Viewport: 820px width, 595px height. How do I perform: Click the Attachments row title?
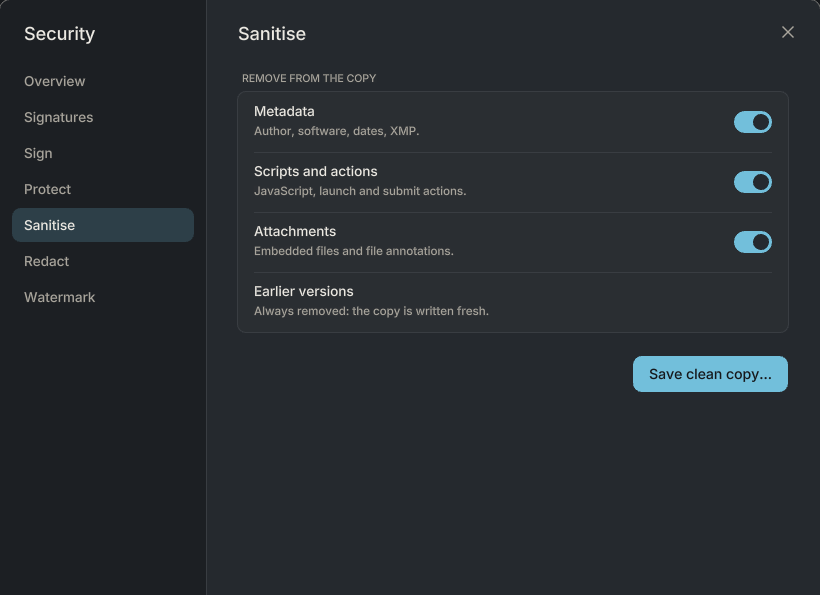(x=295, y=232)
